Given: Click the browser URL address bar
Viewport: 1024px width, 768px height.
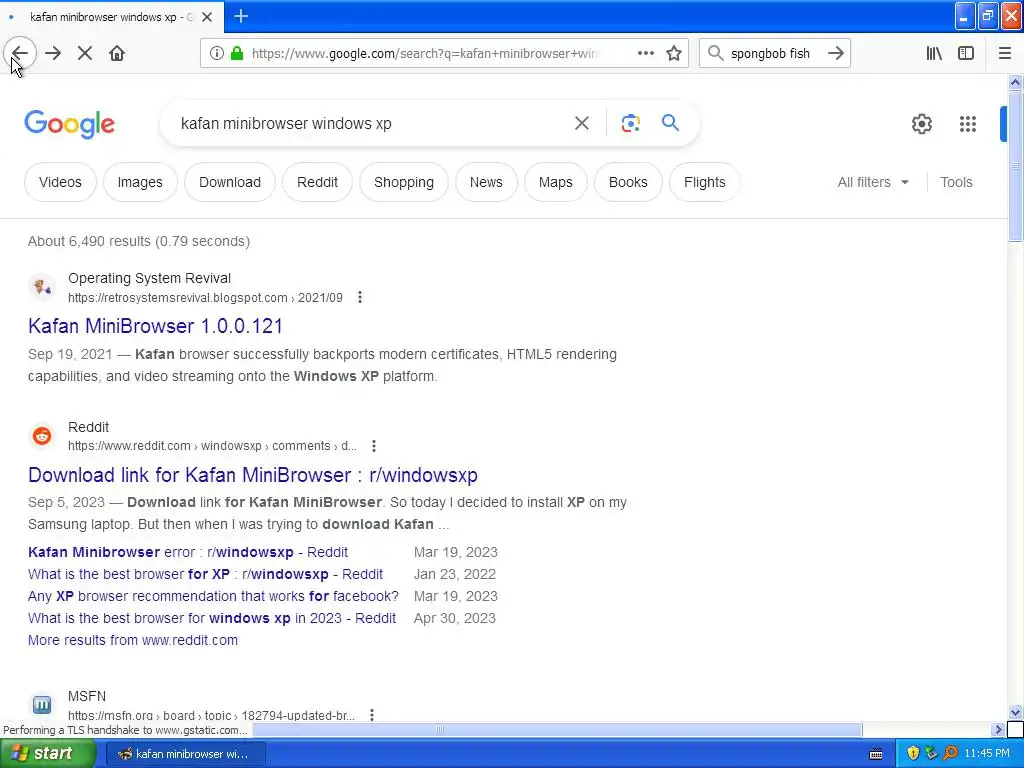Looking at the screenshot, I should coord(444,54).
